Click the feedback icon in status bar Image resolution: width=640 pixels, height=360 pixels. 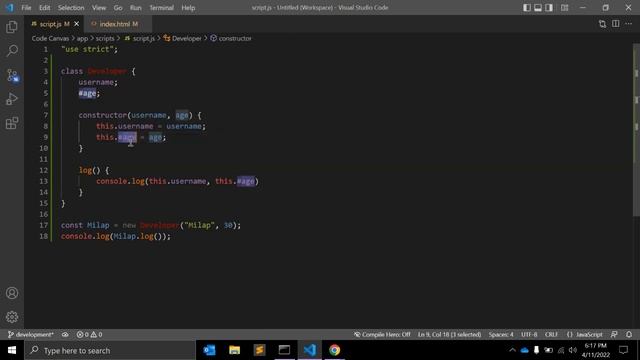614,334
